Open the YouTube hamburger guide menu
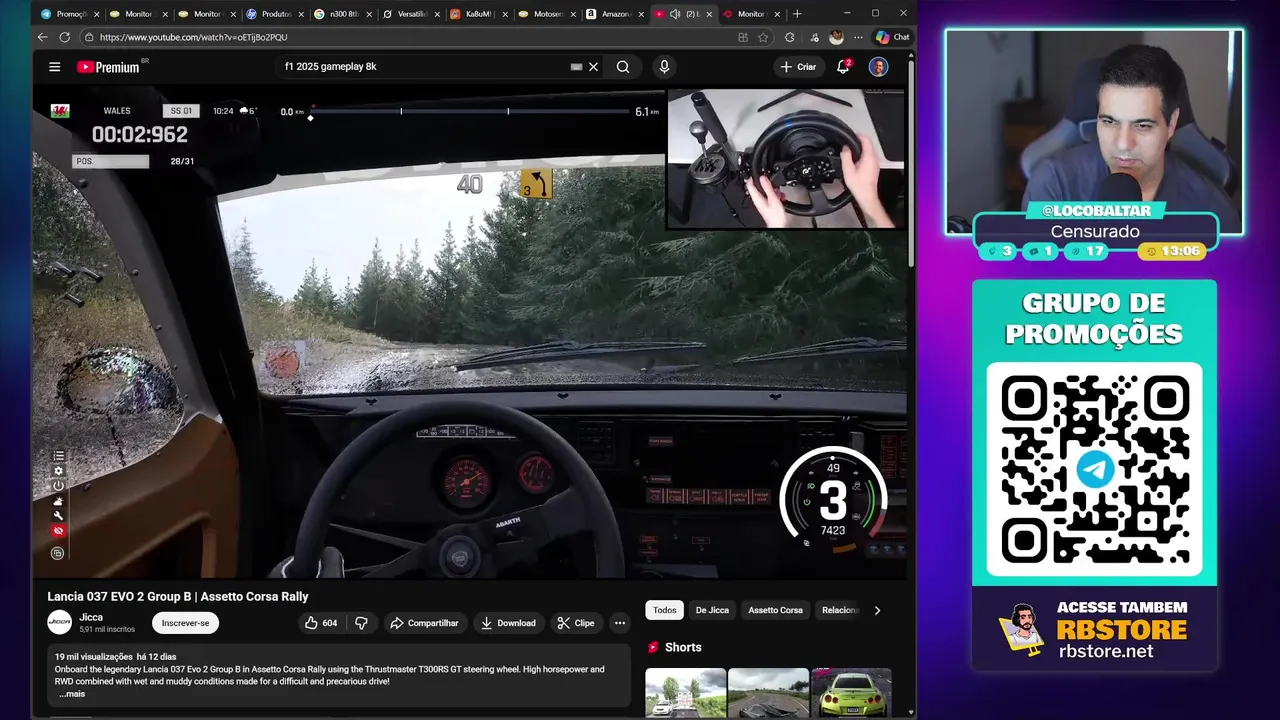 (x=54, y=67)
